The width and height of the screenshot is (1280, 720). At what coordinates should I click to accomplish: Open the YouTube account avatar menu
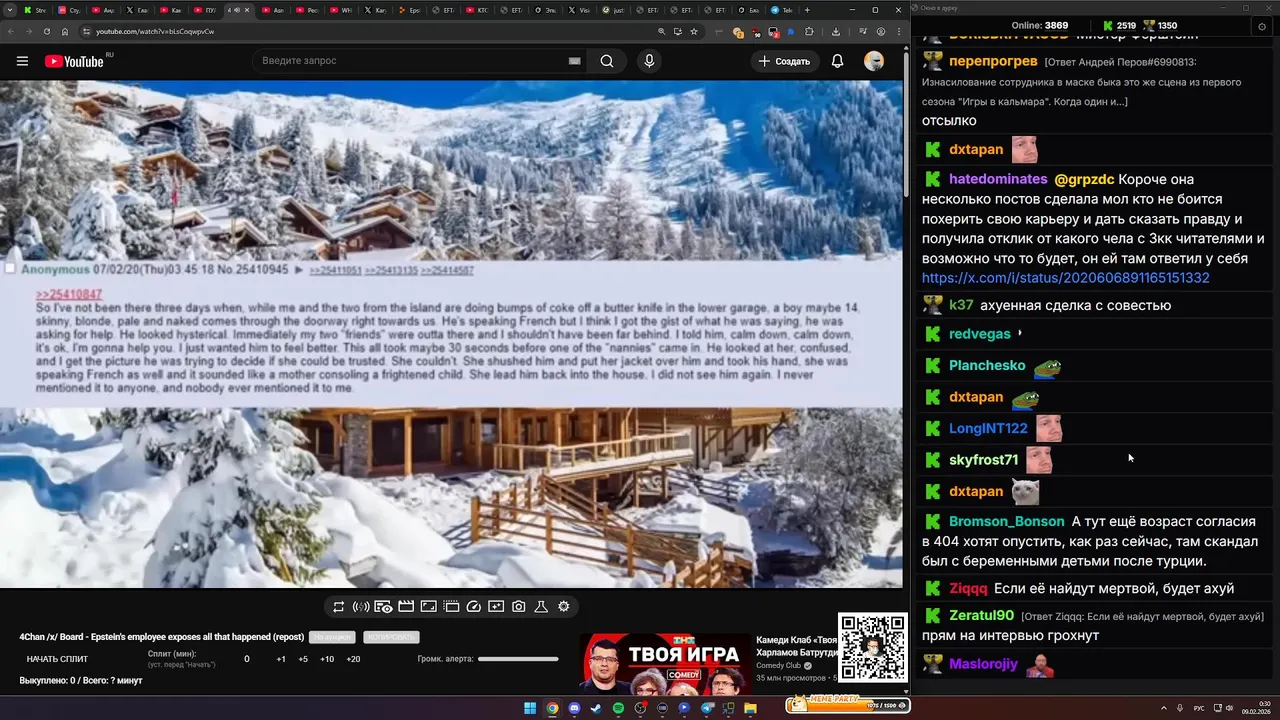[874, 61]
